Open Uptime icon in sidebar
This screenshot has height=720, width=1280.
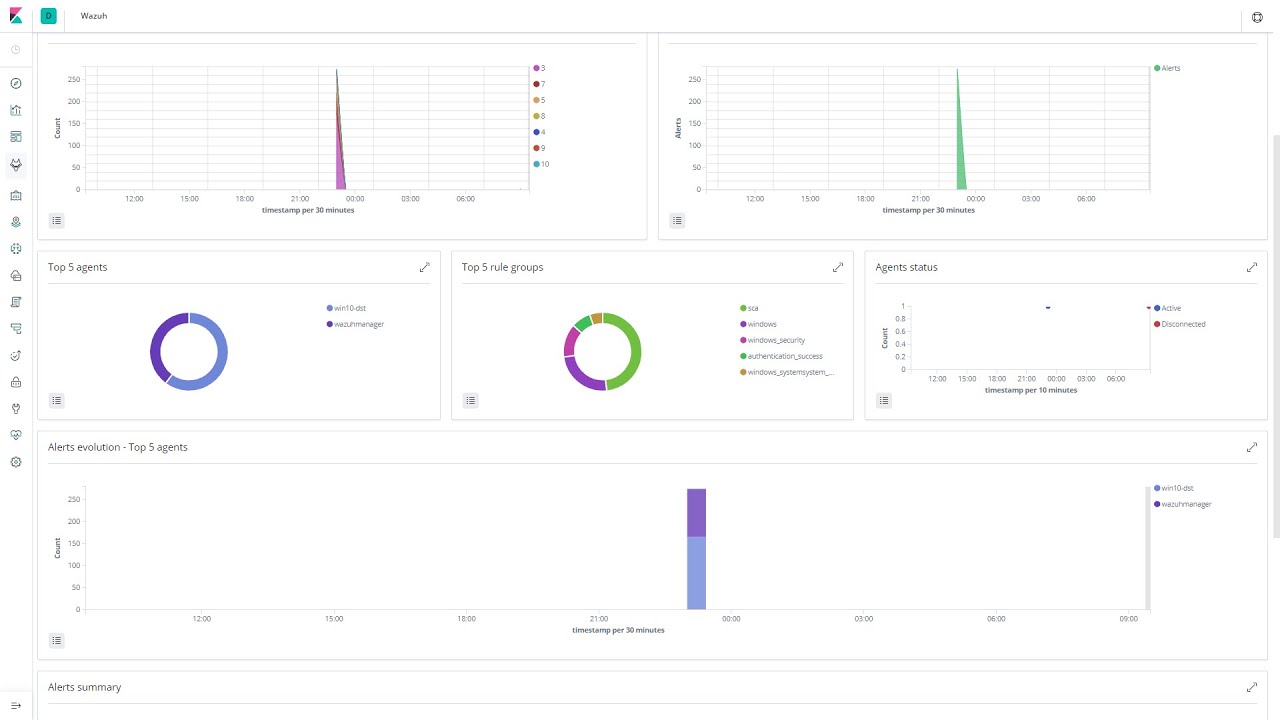click(x=16, y=355)
